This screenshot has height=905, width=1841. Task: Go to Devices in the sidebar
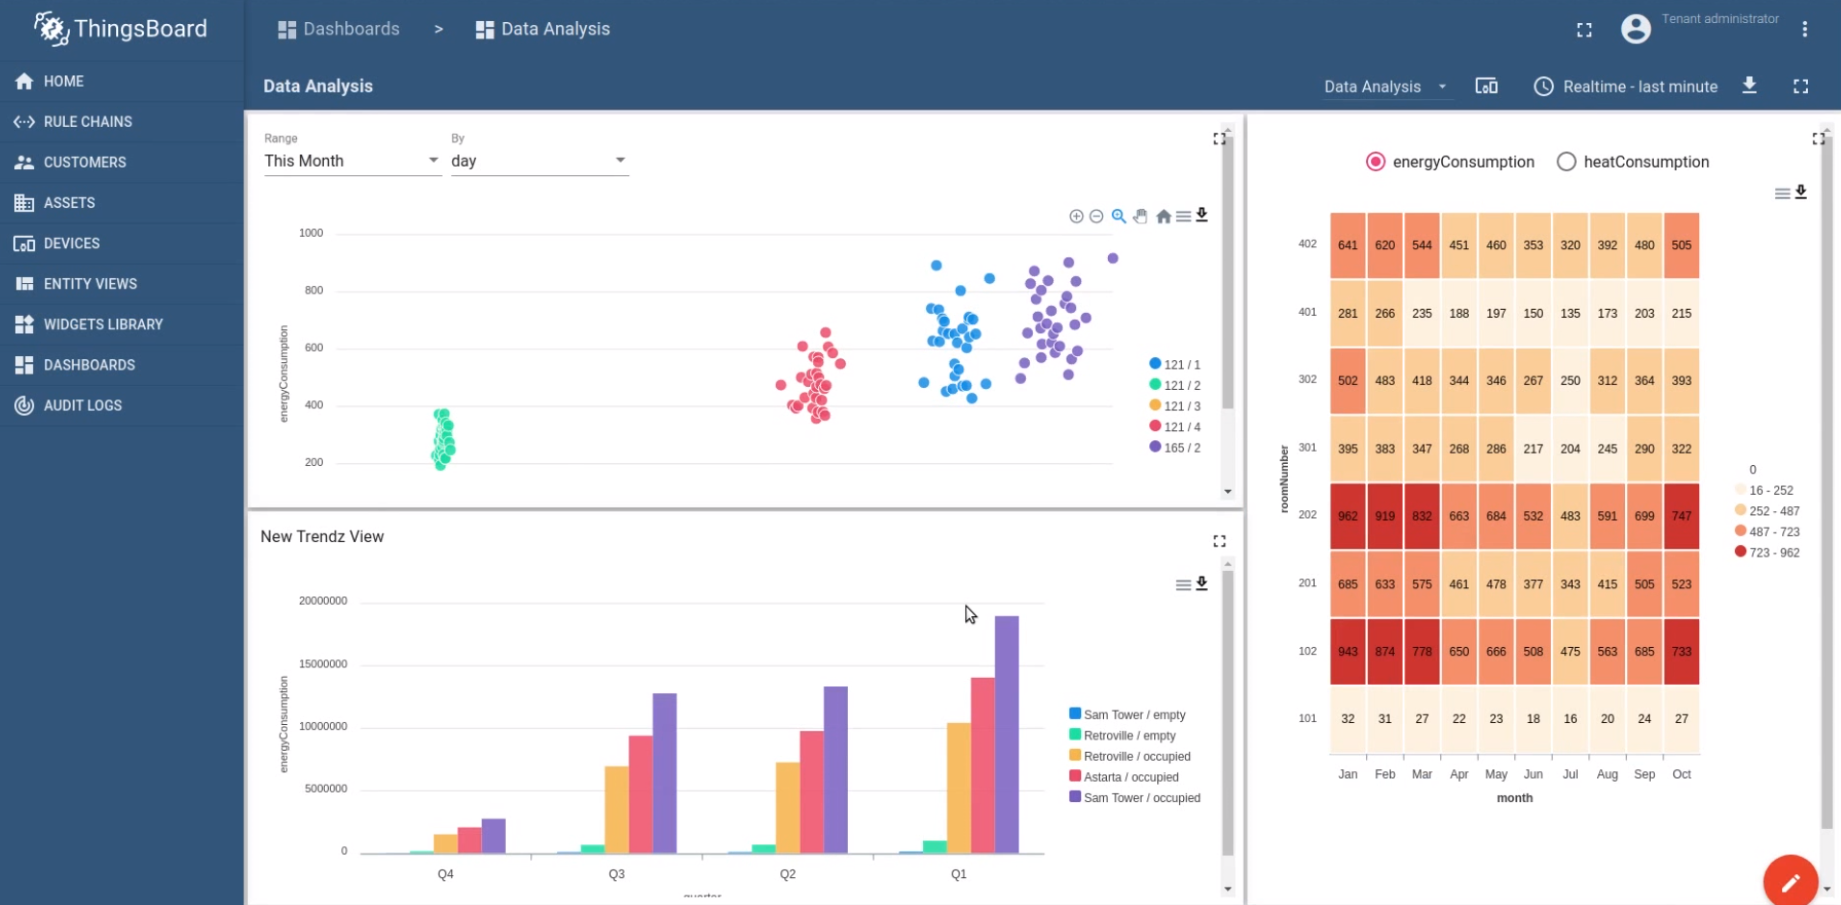(71, 243)
